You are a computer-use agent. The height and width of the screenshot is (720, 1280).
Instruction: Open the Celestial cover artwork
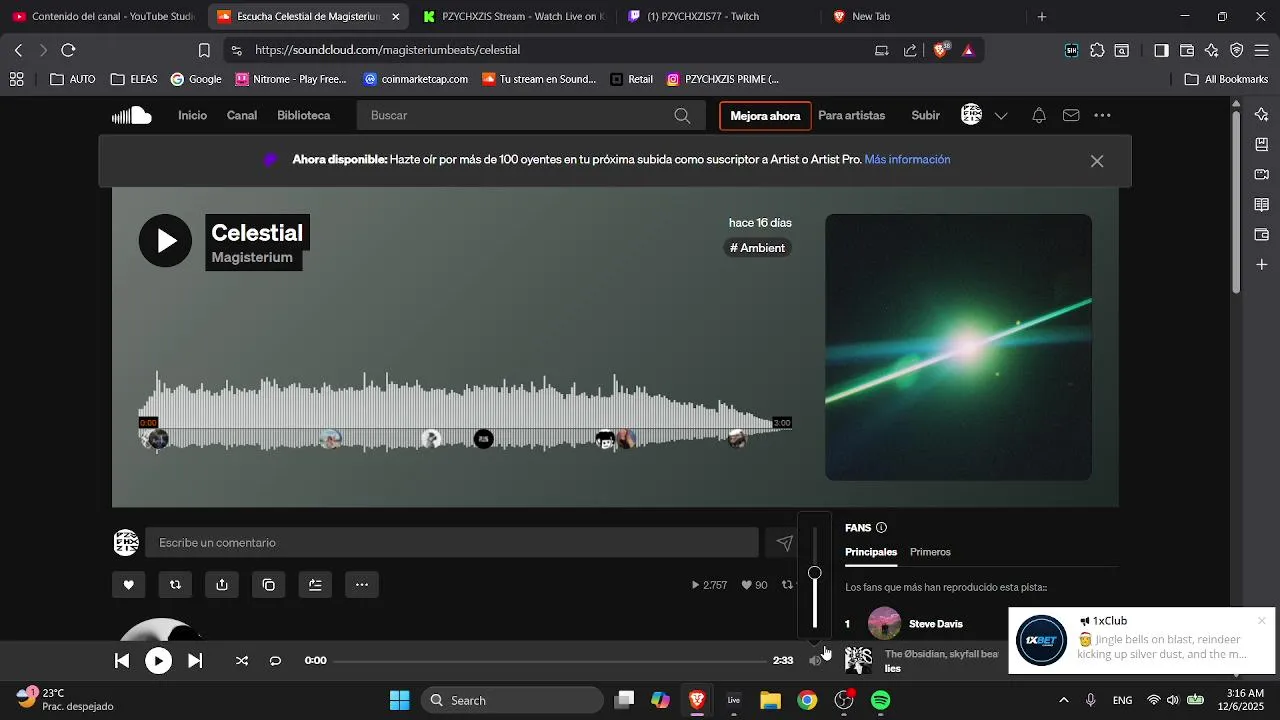(958, 347)
